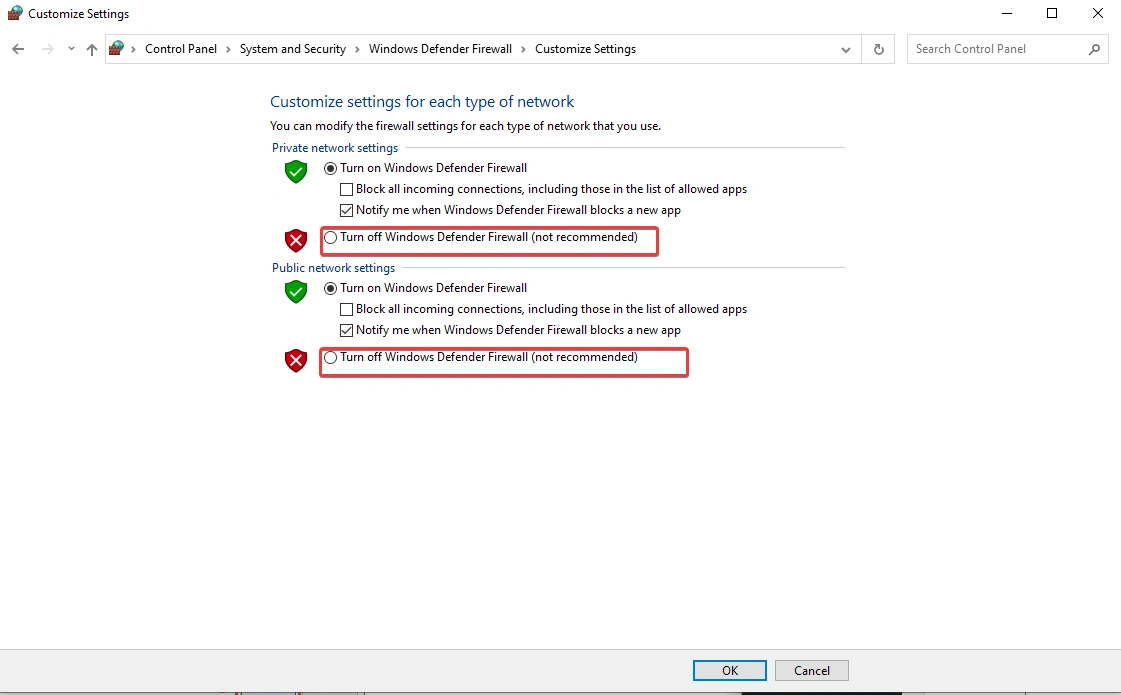The height and width of the screenshot is (695, 1121).
Task: Click Private network settings heading
Action: [x=335, y=148]
